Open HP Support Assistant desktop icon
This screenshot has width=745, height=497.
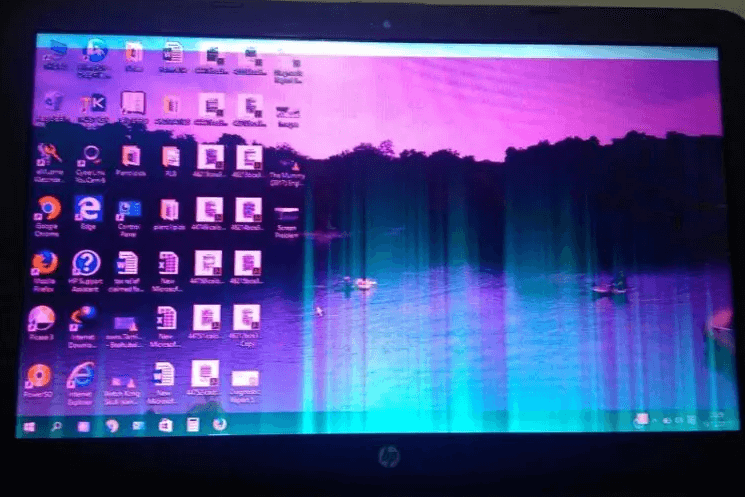tap(87, 263)
